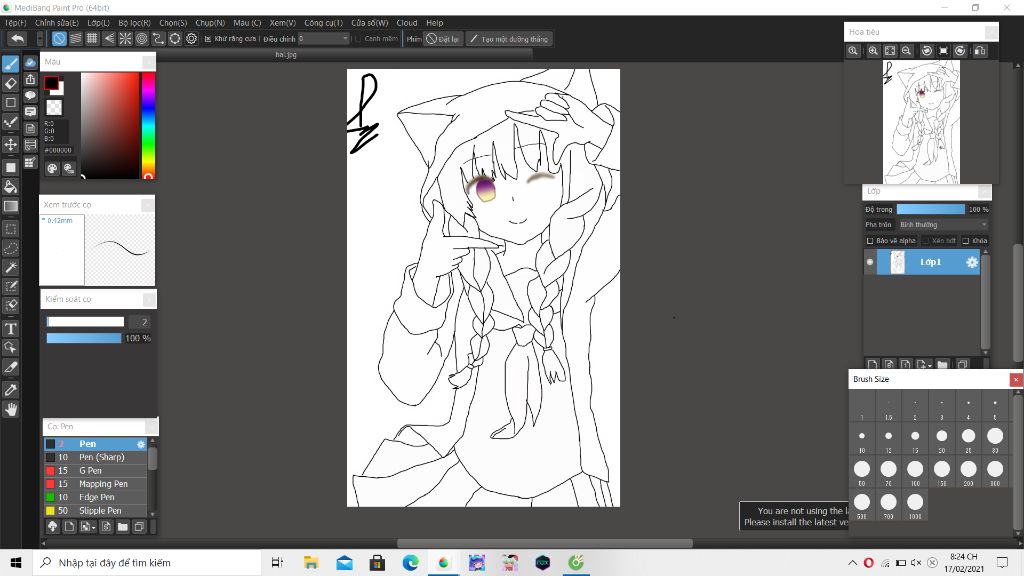Click the brush size slider bar
The image size is (1024, 576).
tap(85, 321)
